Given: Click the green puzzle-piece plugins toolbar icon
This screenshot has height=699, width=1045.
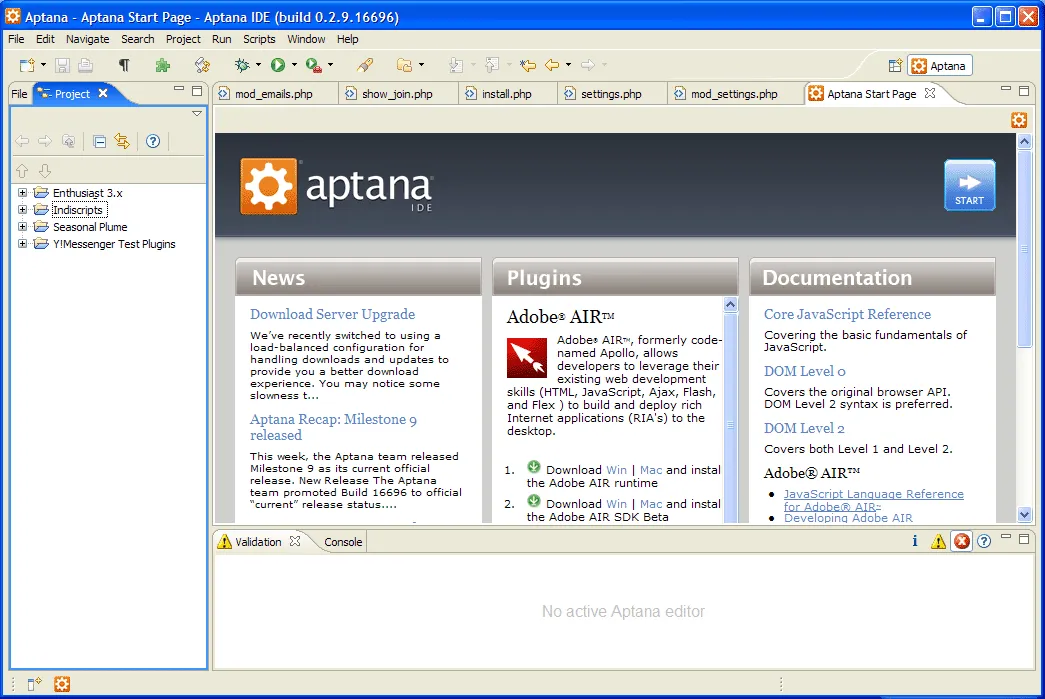Looking at the screenshot, I should pos(164,64).
